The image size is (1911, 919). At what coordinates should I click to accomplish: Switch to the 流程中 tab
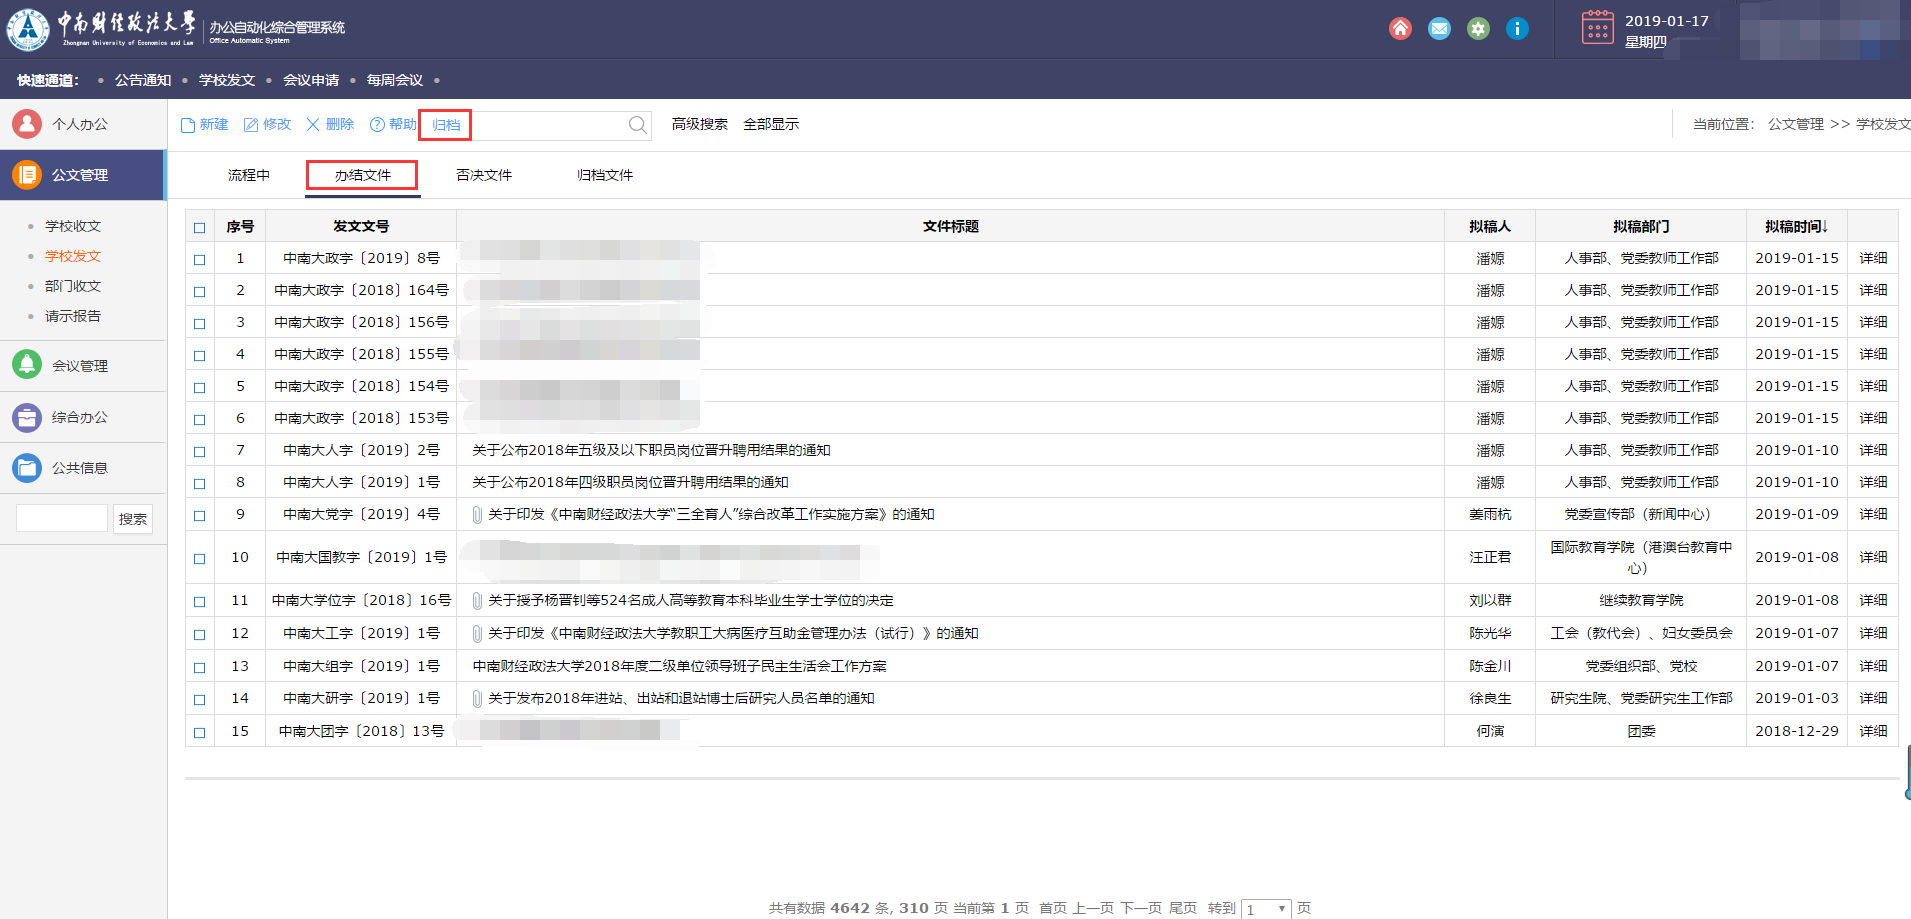click(x=248, y=175)
